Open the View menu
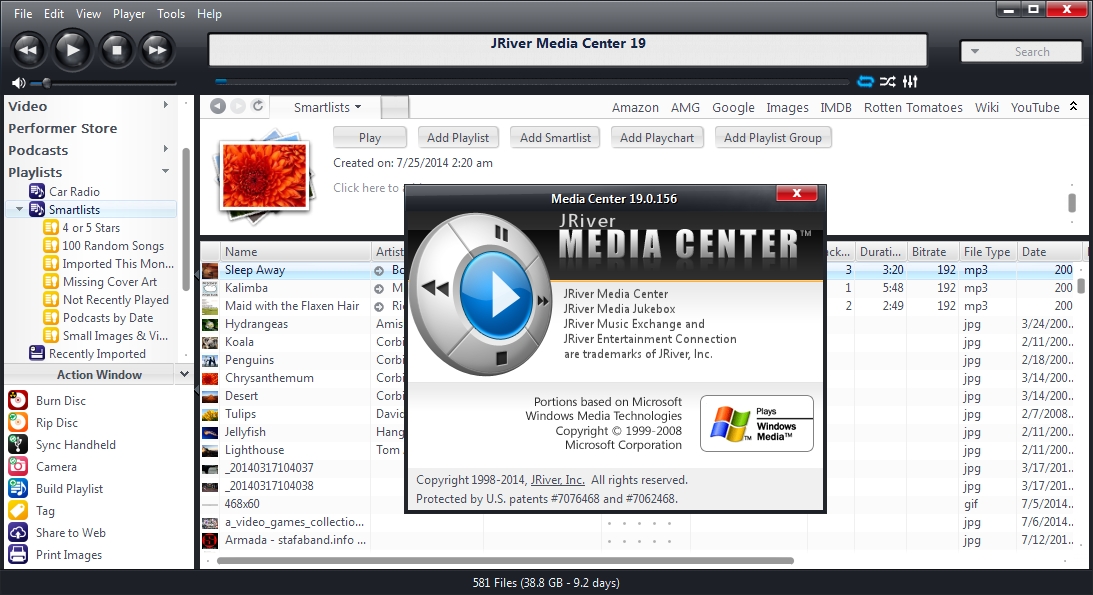1093x595 pixels. [89, 13]
